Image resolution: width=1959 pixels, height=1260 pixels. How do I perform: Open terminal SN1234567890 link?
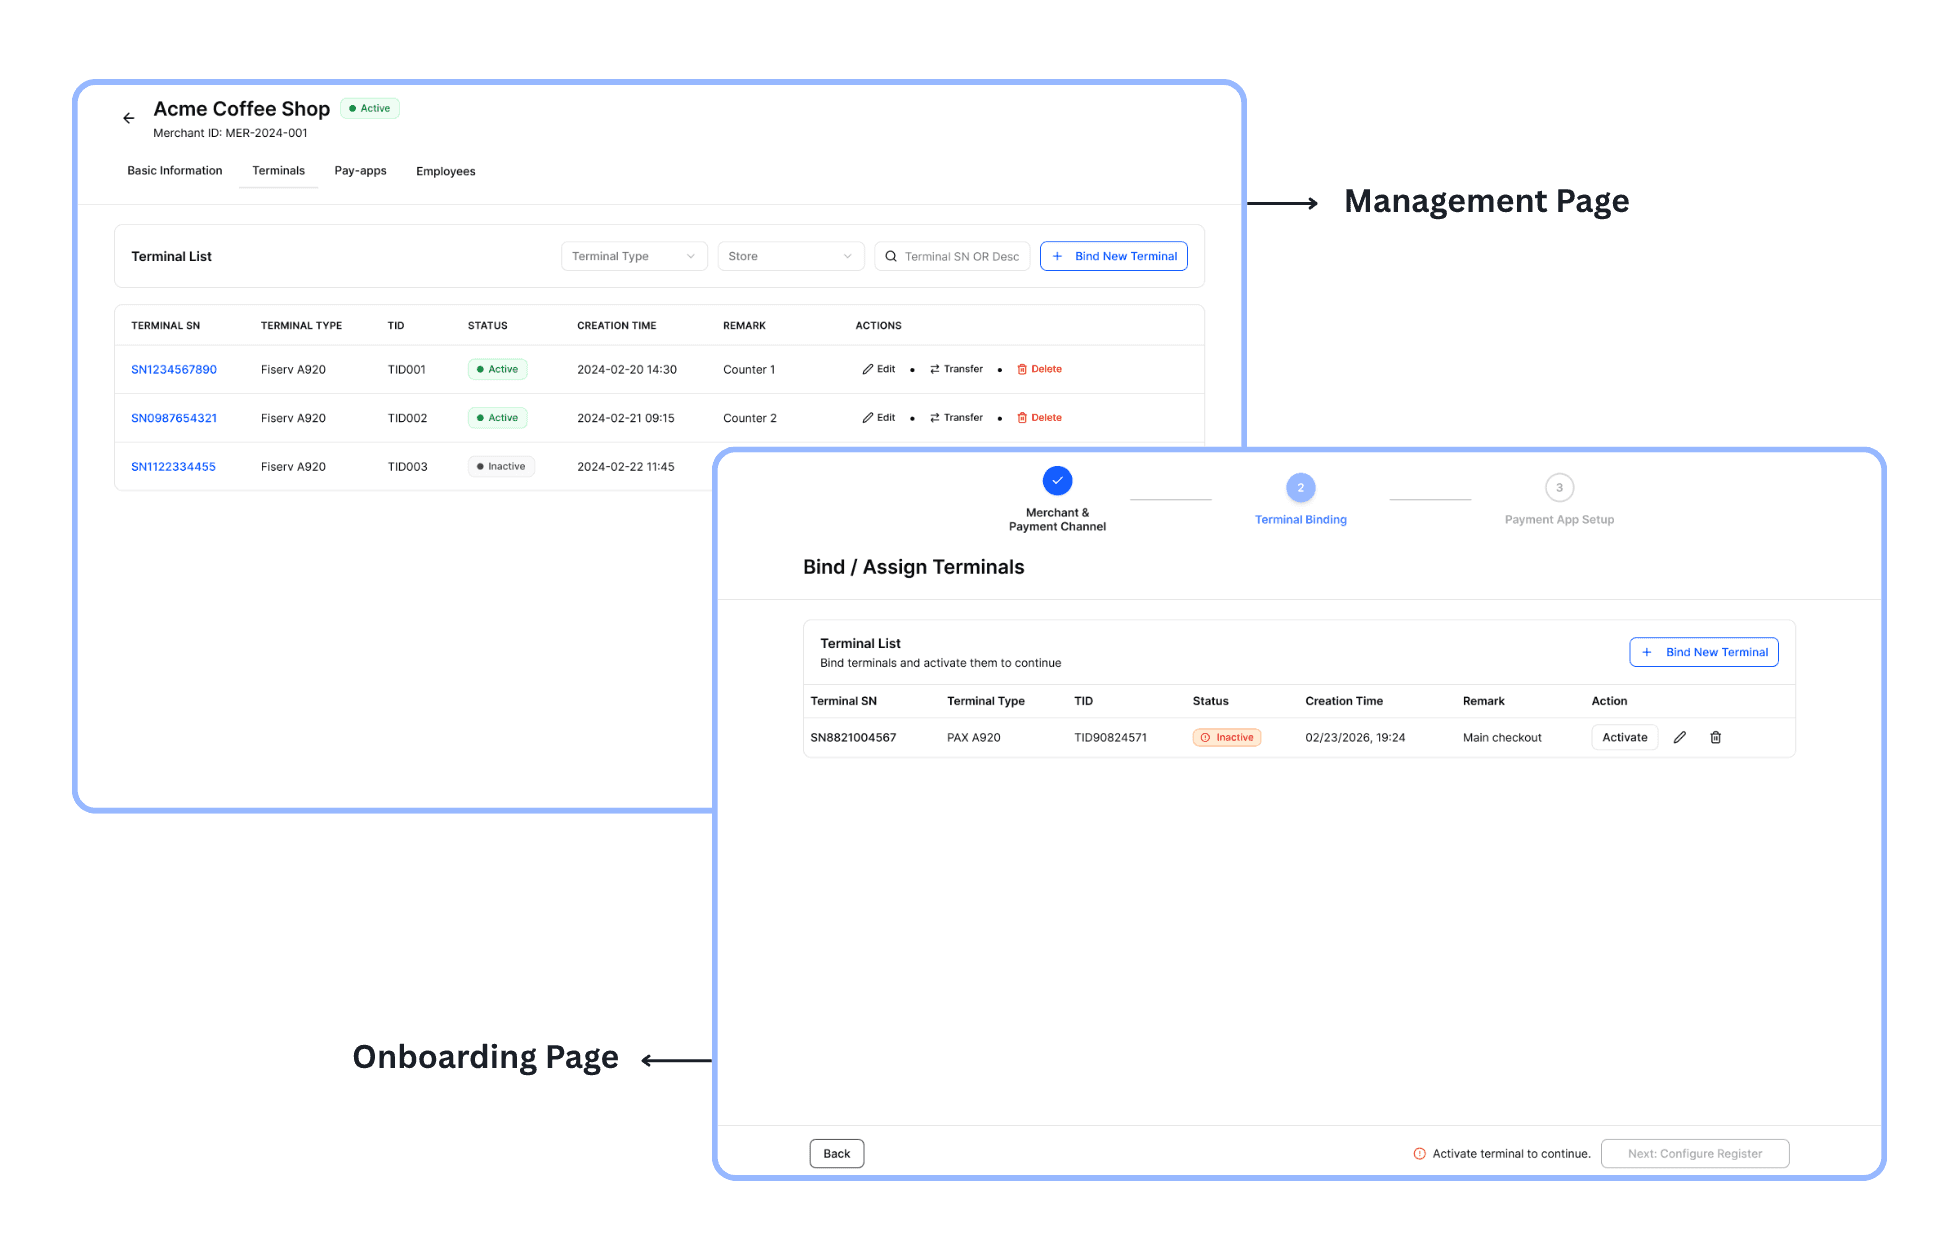(x=174, y=370)
